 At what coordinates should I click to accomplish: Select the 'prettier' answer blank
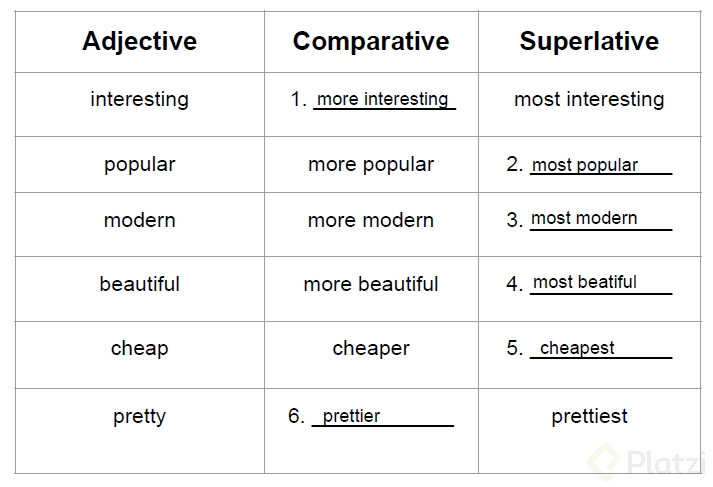tap(382, 416)
